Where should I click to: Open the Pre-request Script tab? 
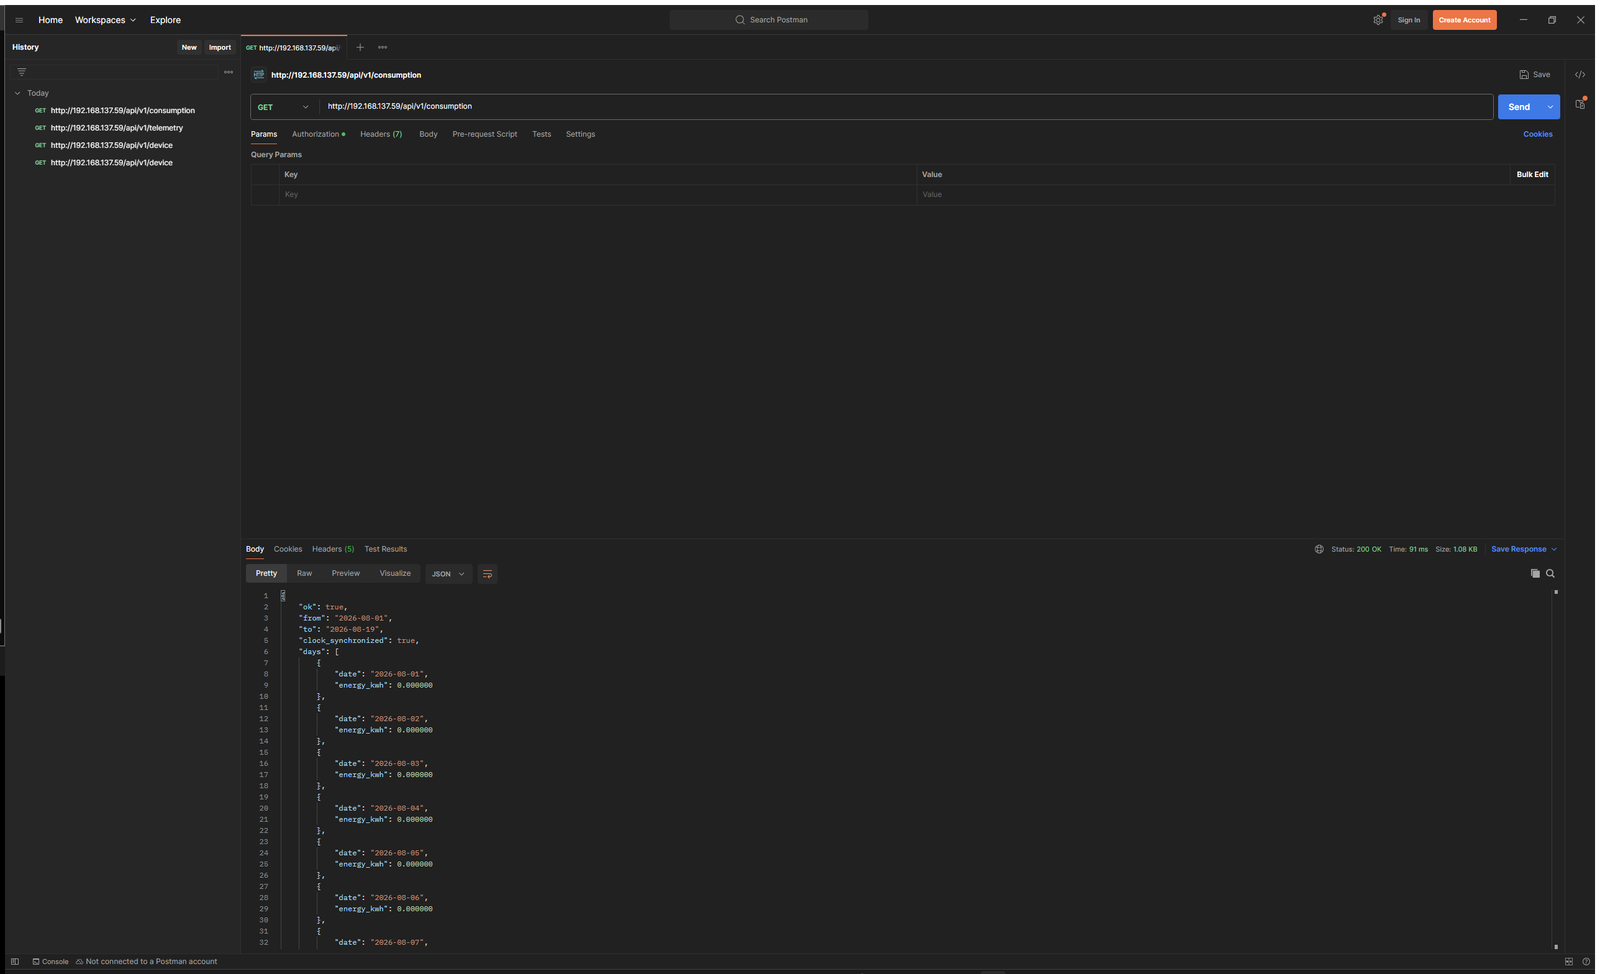(485, 134)
